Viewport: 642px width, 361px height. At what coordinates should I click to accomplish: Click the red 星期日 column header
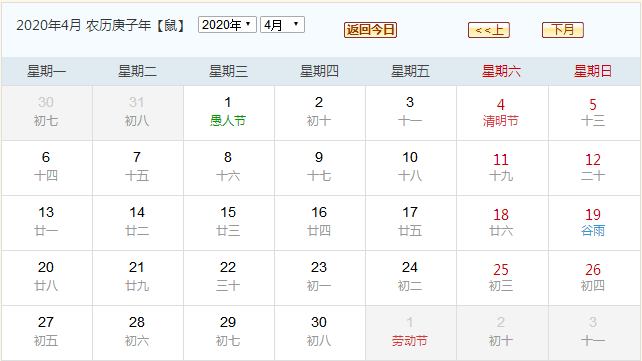click(x=593, y=71)
